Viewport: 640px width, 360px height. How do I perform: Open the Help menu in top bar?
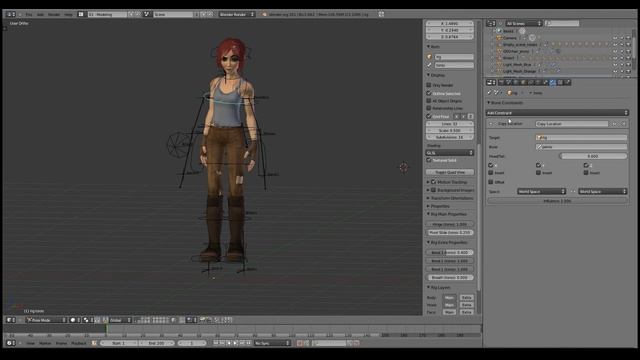(x=68, y=14)
